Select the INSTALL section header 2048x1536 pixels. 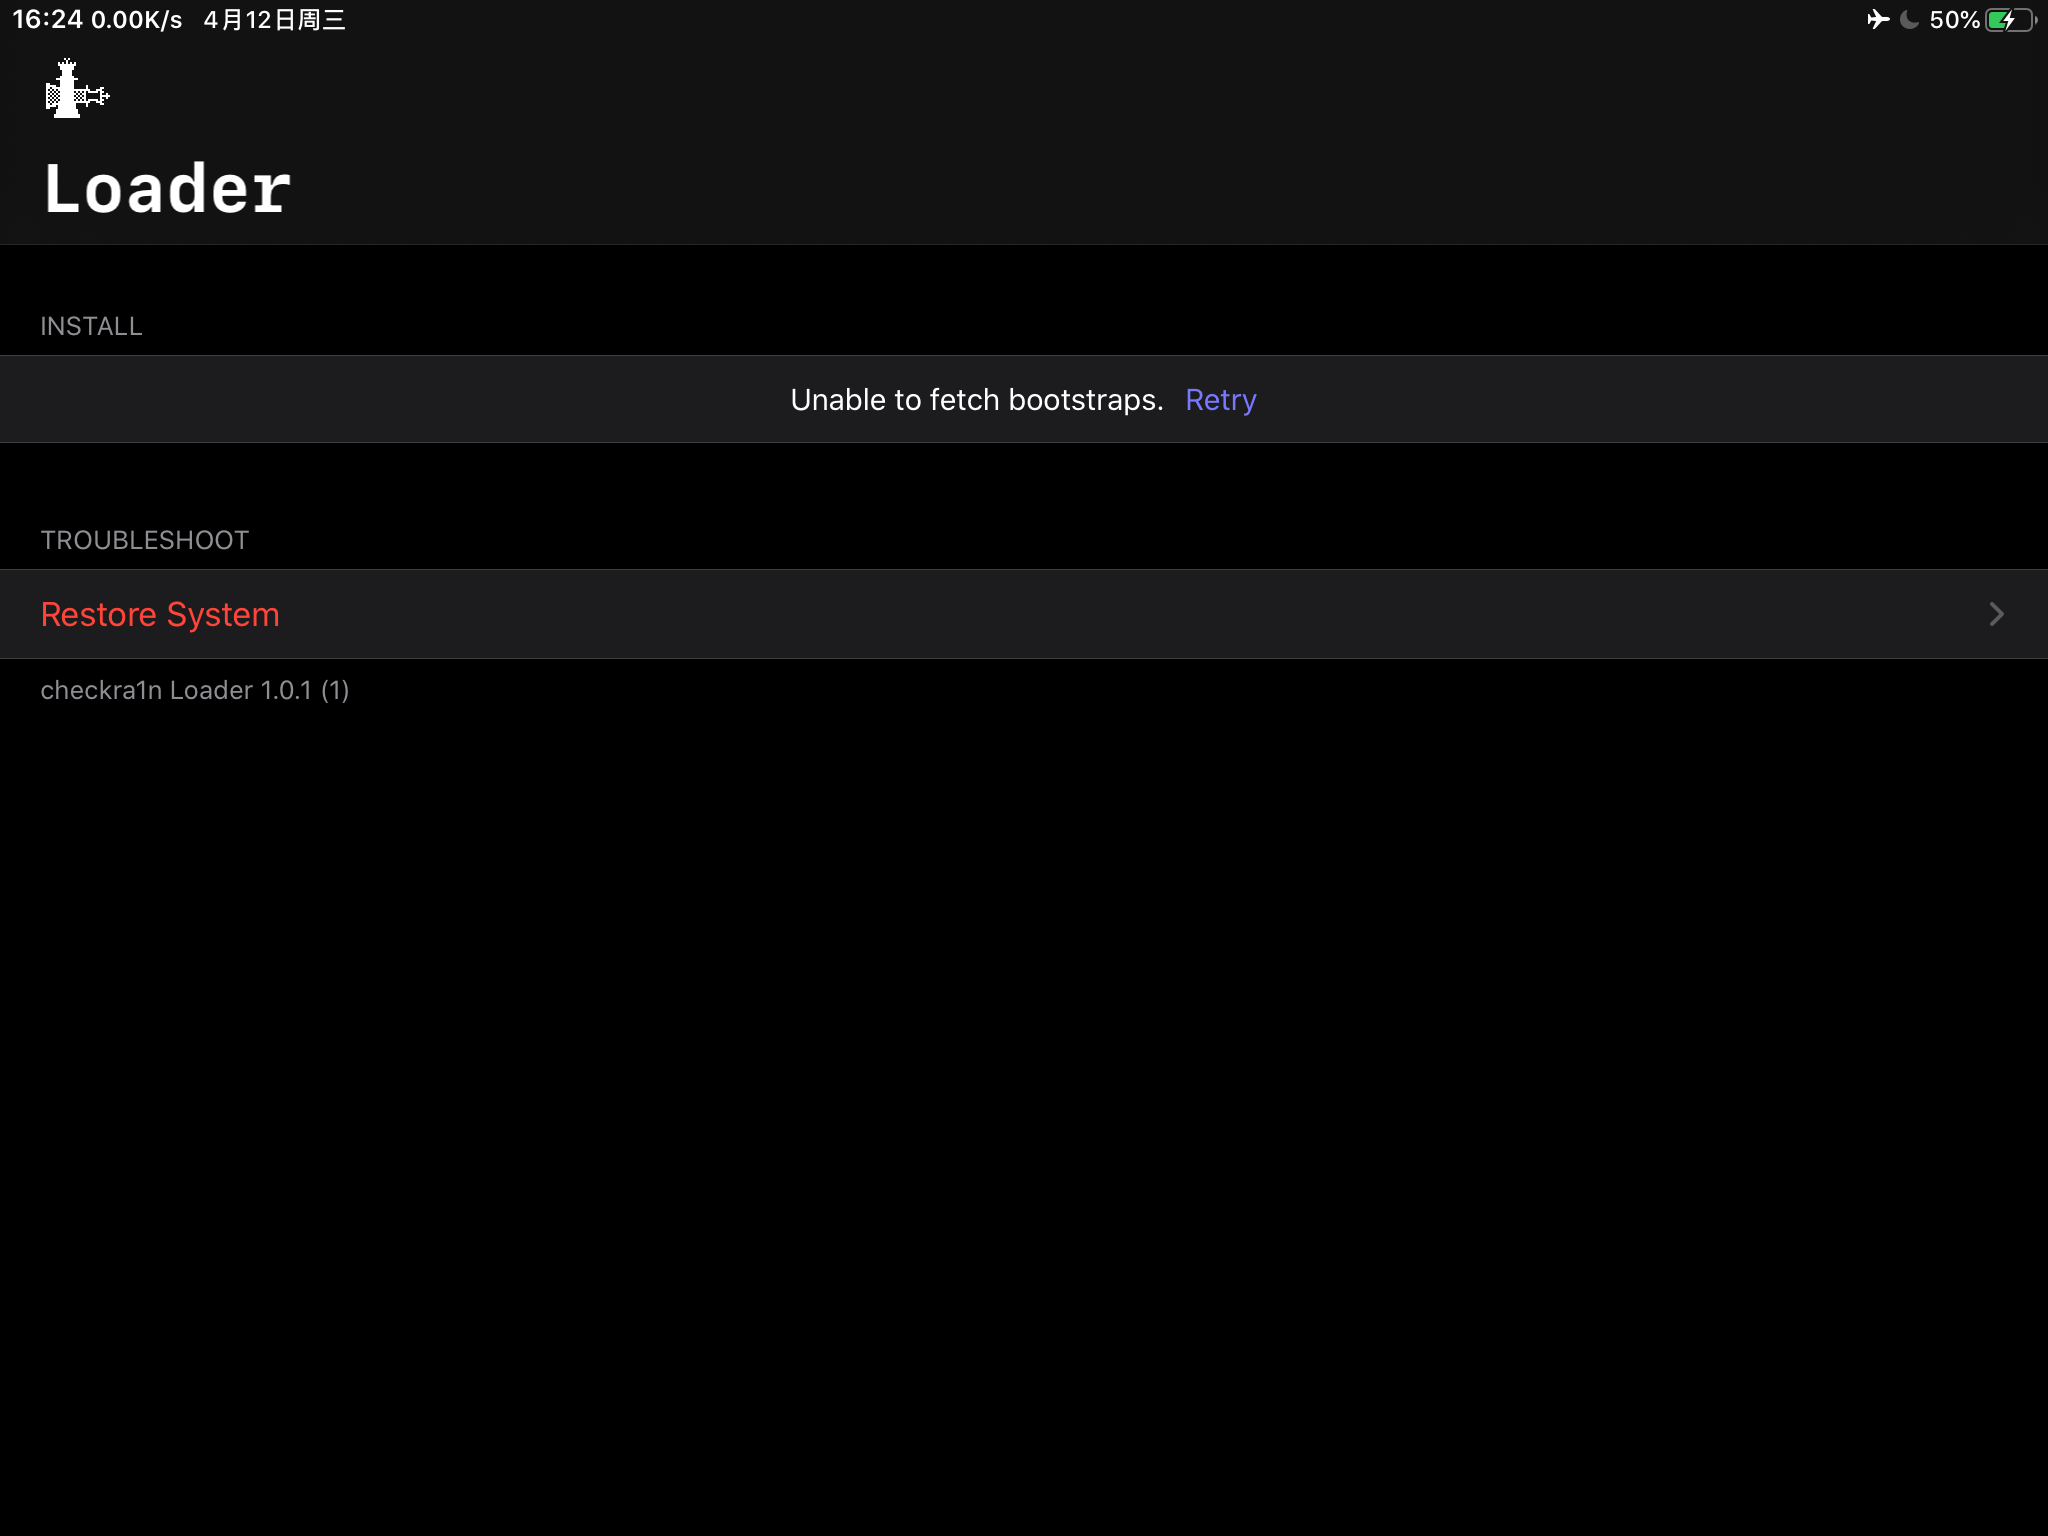(92, 326)
